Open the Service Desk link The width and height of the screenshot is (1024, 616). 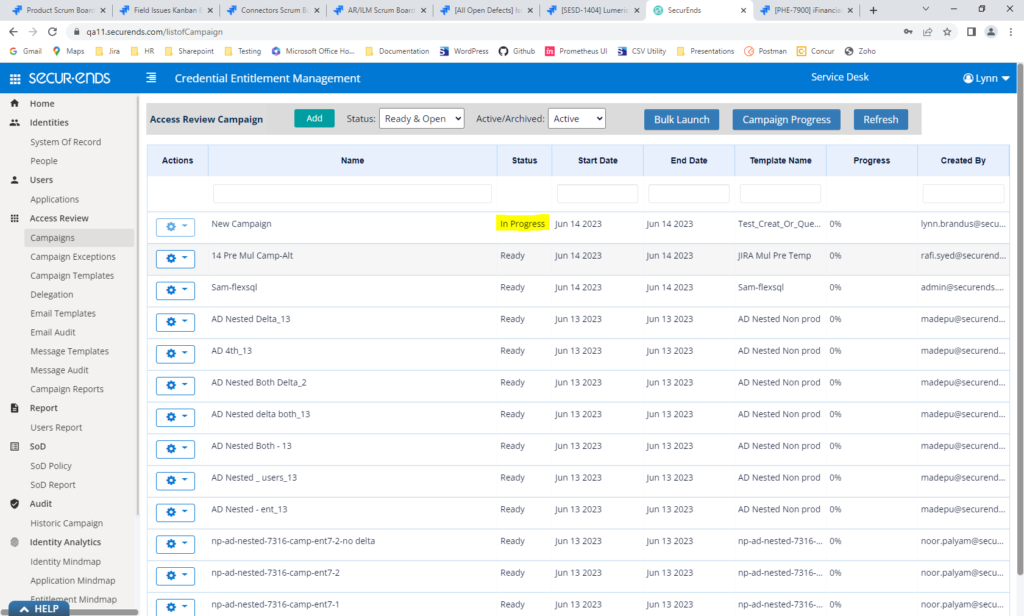pos(839,77)
